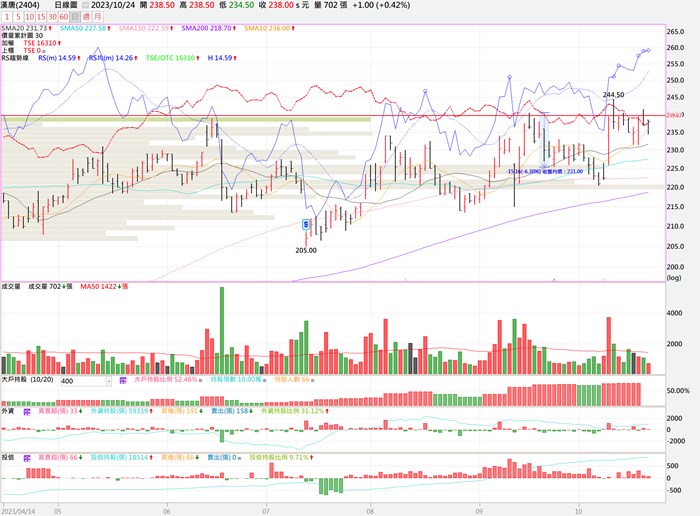The height and width of the screenshot is (516, 700).
Task: Switch to weekly (週) chart view
Action: (x=88, y=17)
